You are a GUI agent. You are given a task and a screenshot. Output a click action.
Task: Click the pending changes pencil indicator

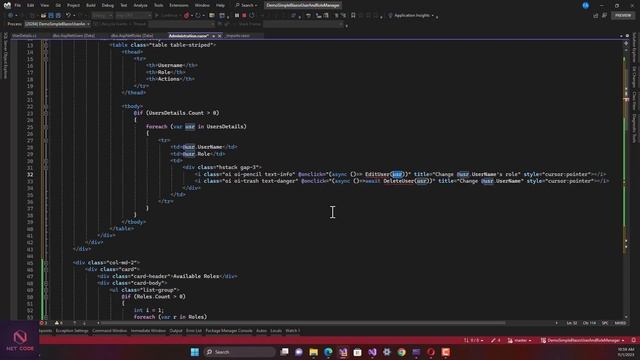pos(496,340)
